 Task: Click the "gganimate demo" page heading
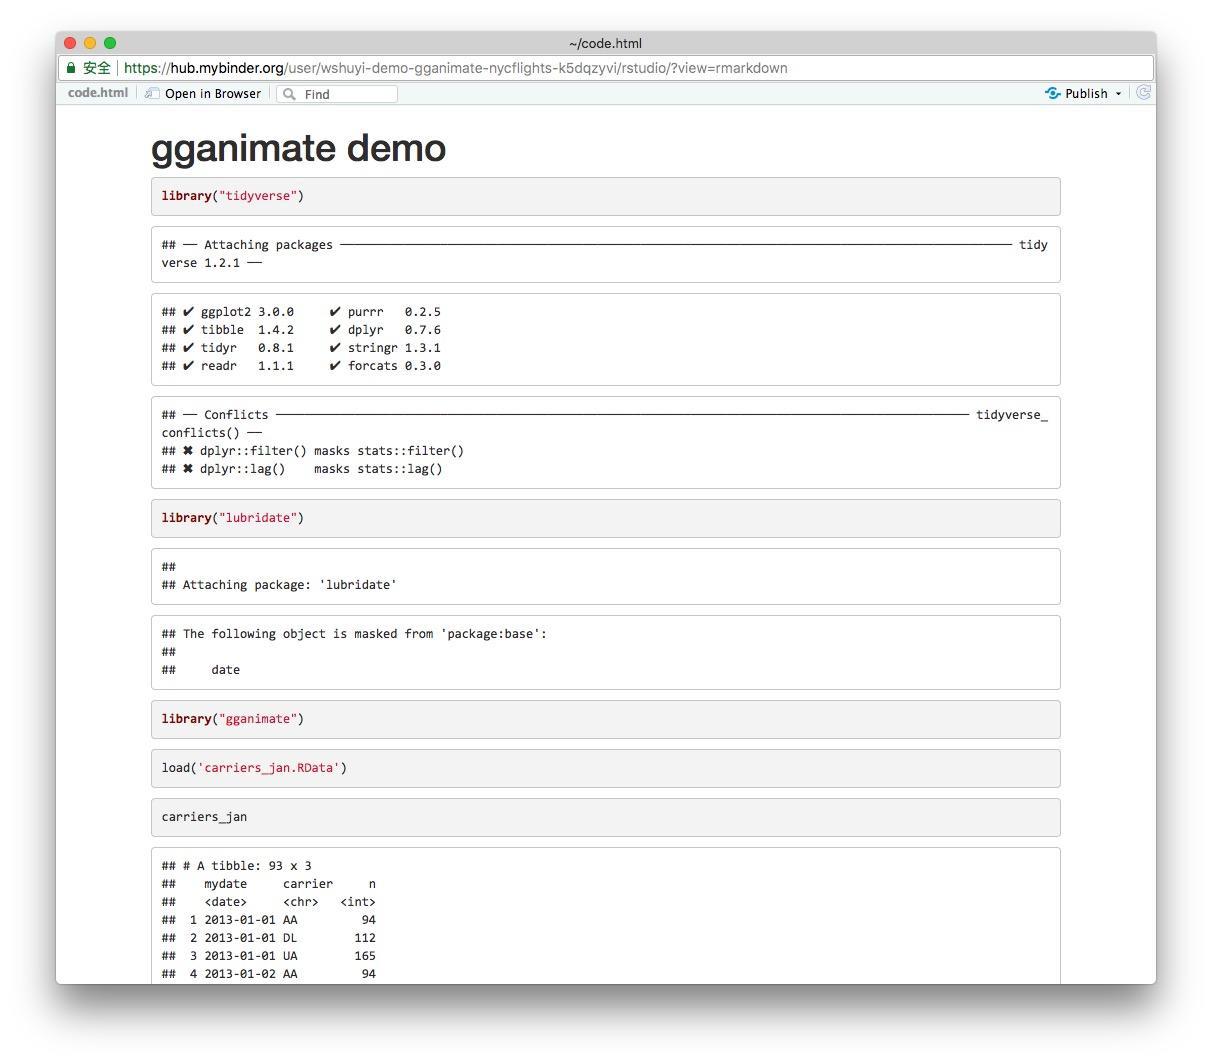click(x=298, y=148)
